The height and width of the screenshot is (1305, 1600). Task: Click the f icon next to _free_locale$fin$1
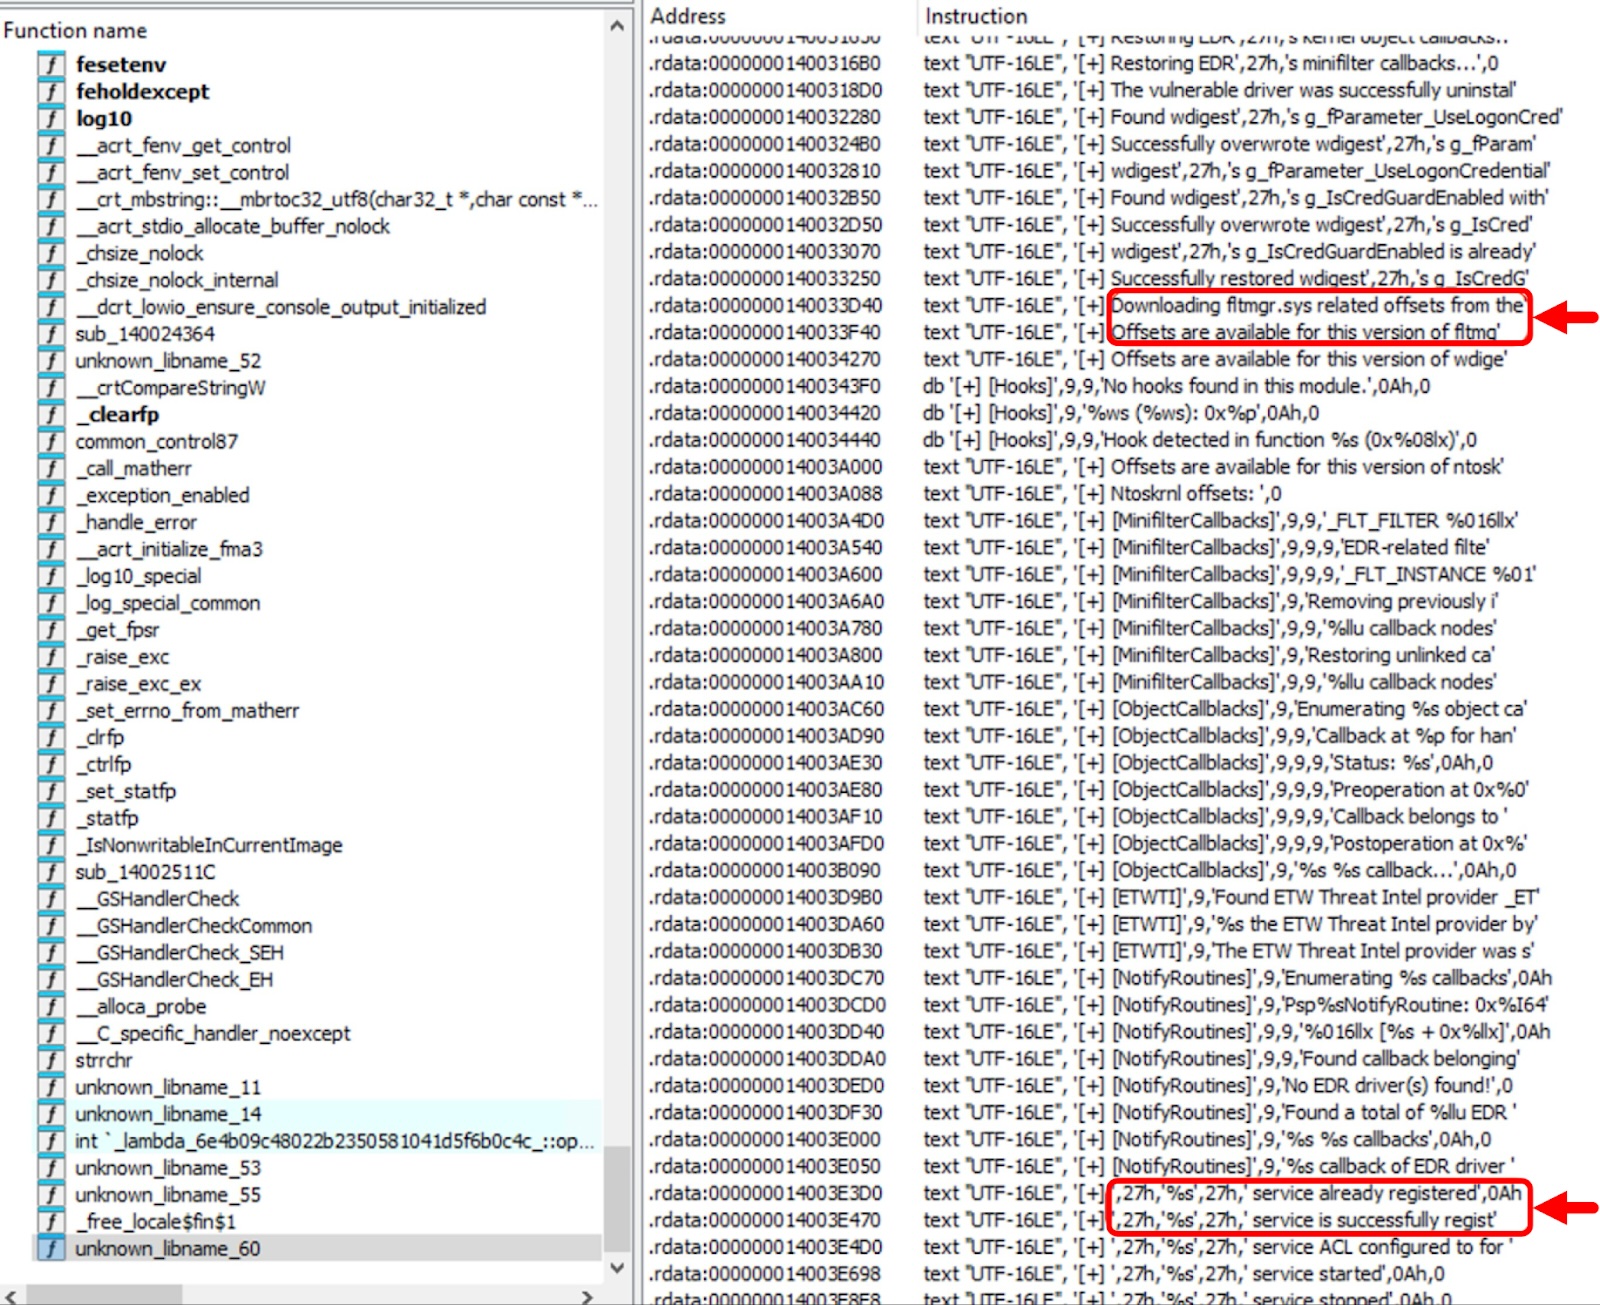[50, 1221]
